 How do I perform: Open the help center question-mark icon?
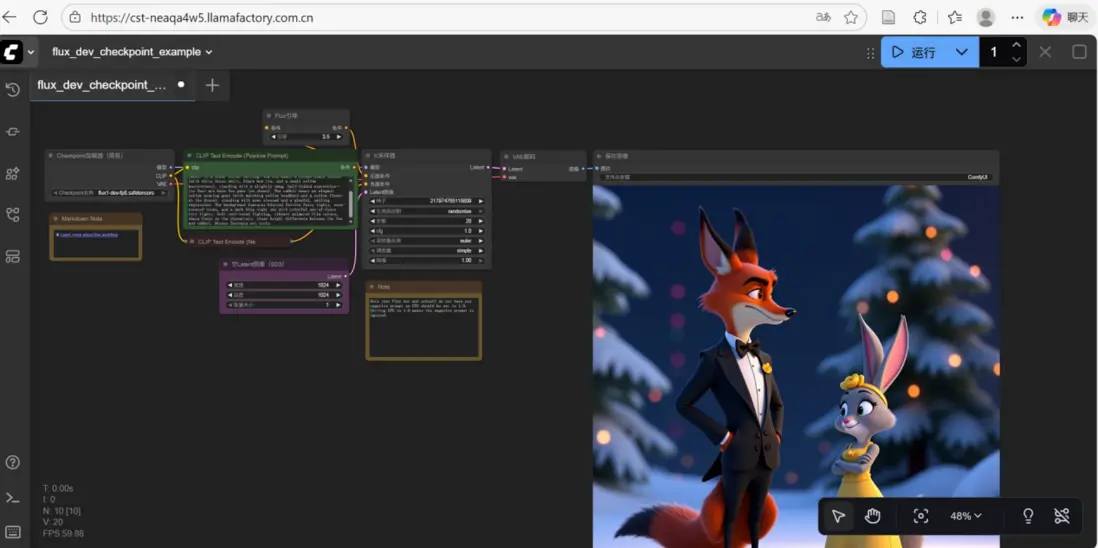pos(13,462)
